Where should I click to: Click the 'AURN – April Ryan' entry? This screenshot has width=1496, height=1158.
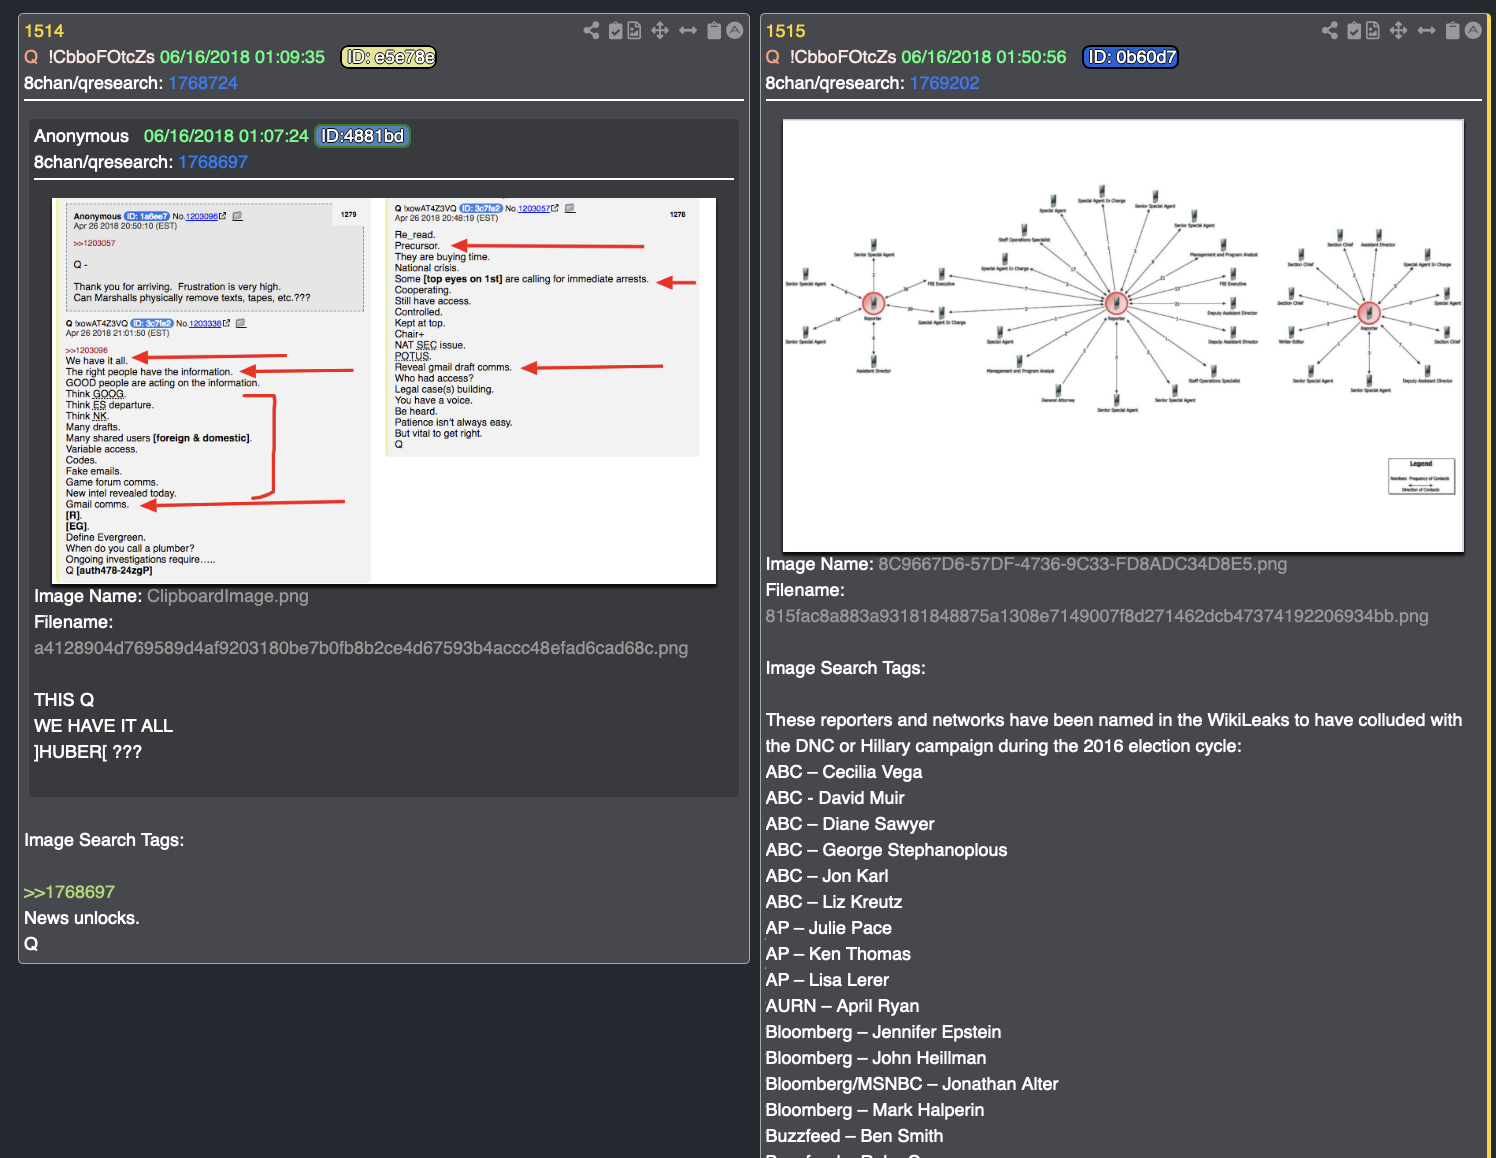(x=842, y=1006)
